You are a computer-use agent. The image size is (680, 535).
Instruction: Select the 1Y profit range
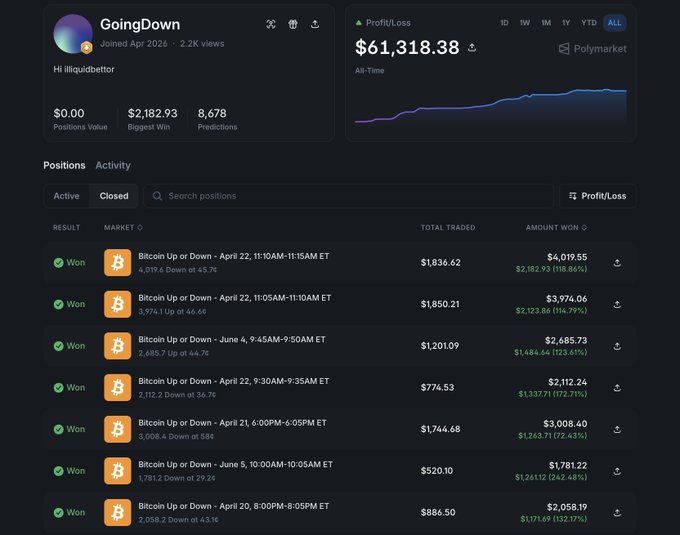[x=566, y=23]
